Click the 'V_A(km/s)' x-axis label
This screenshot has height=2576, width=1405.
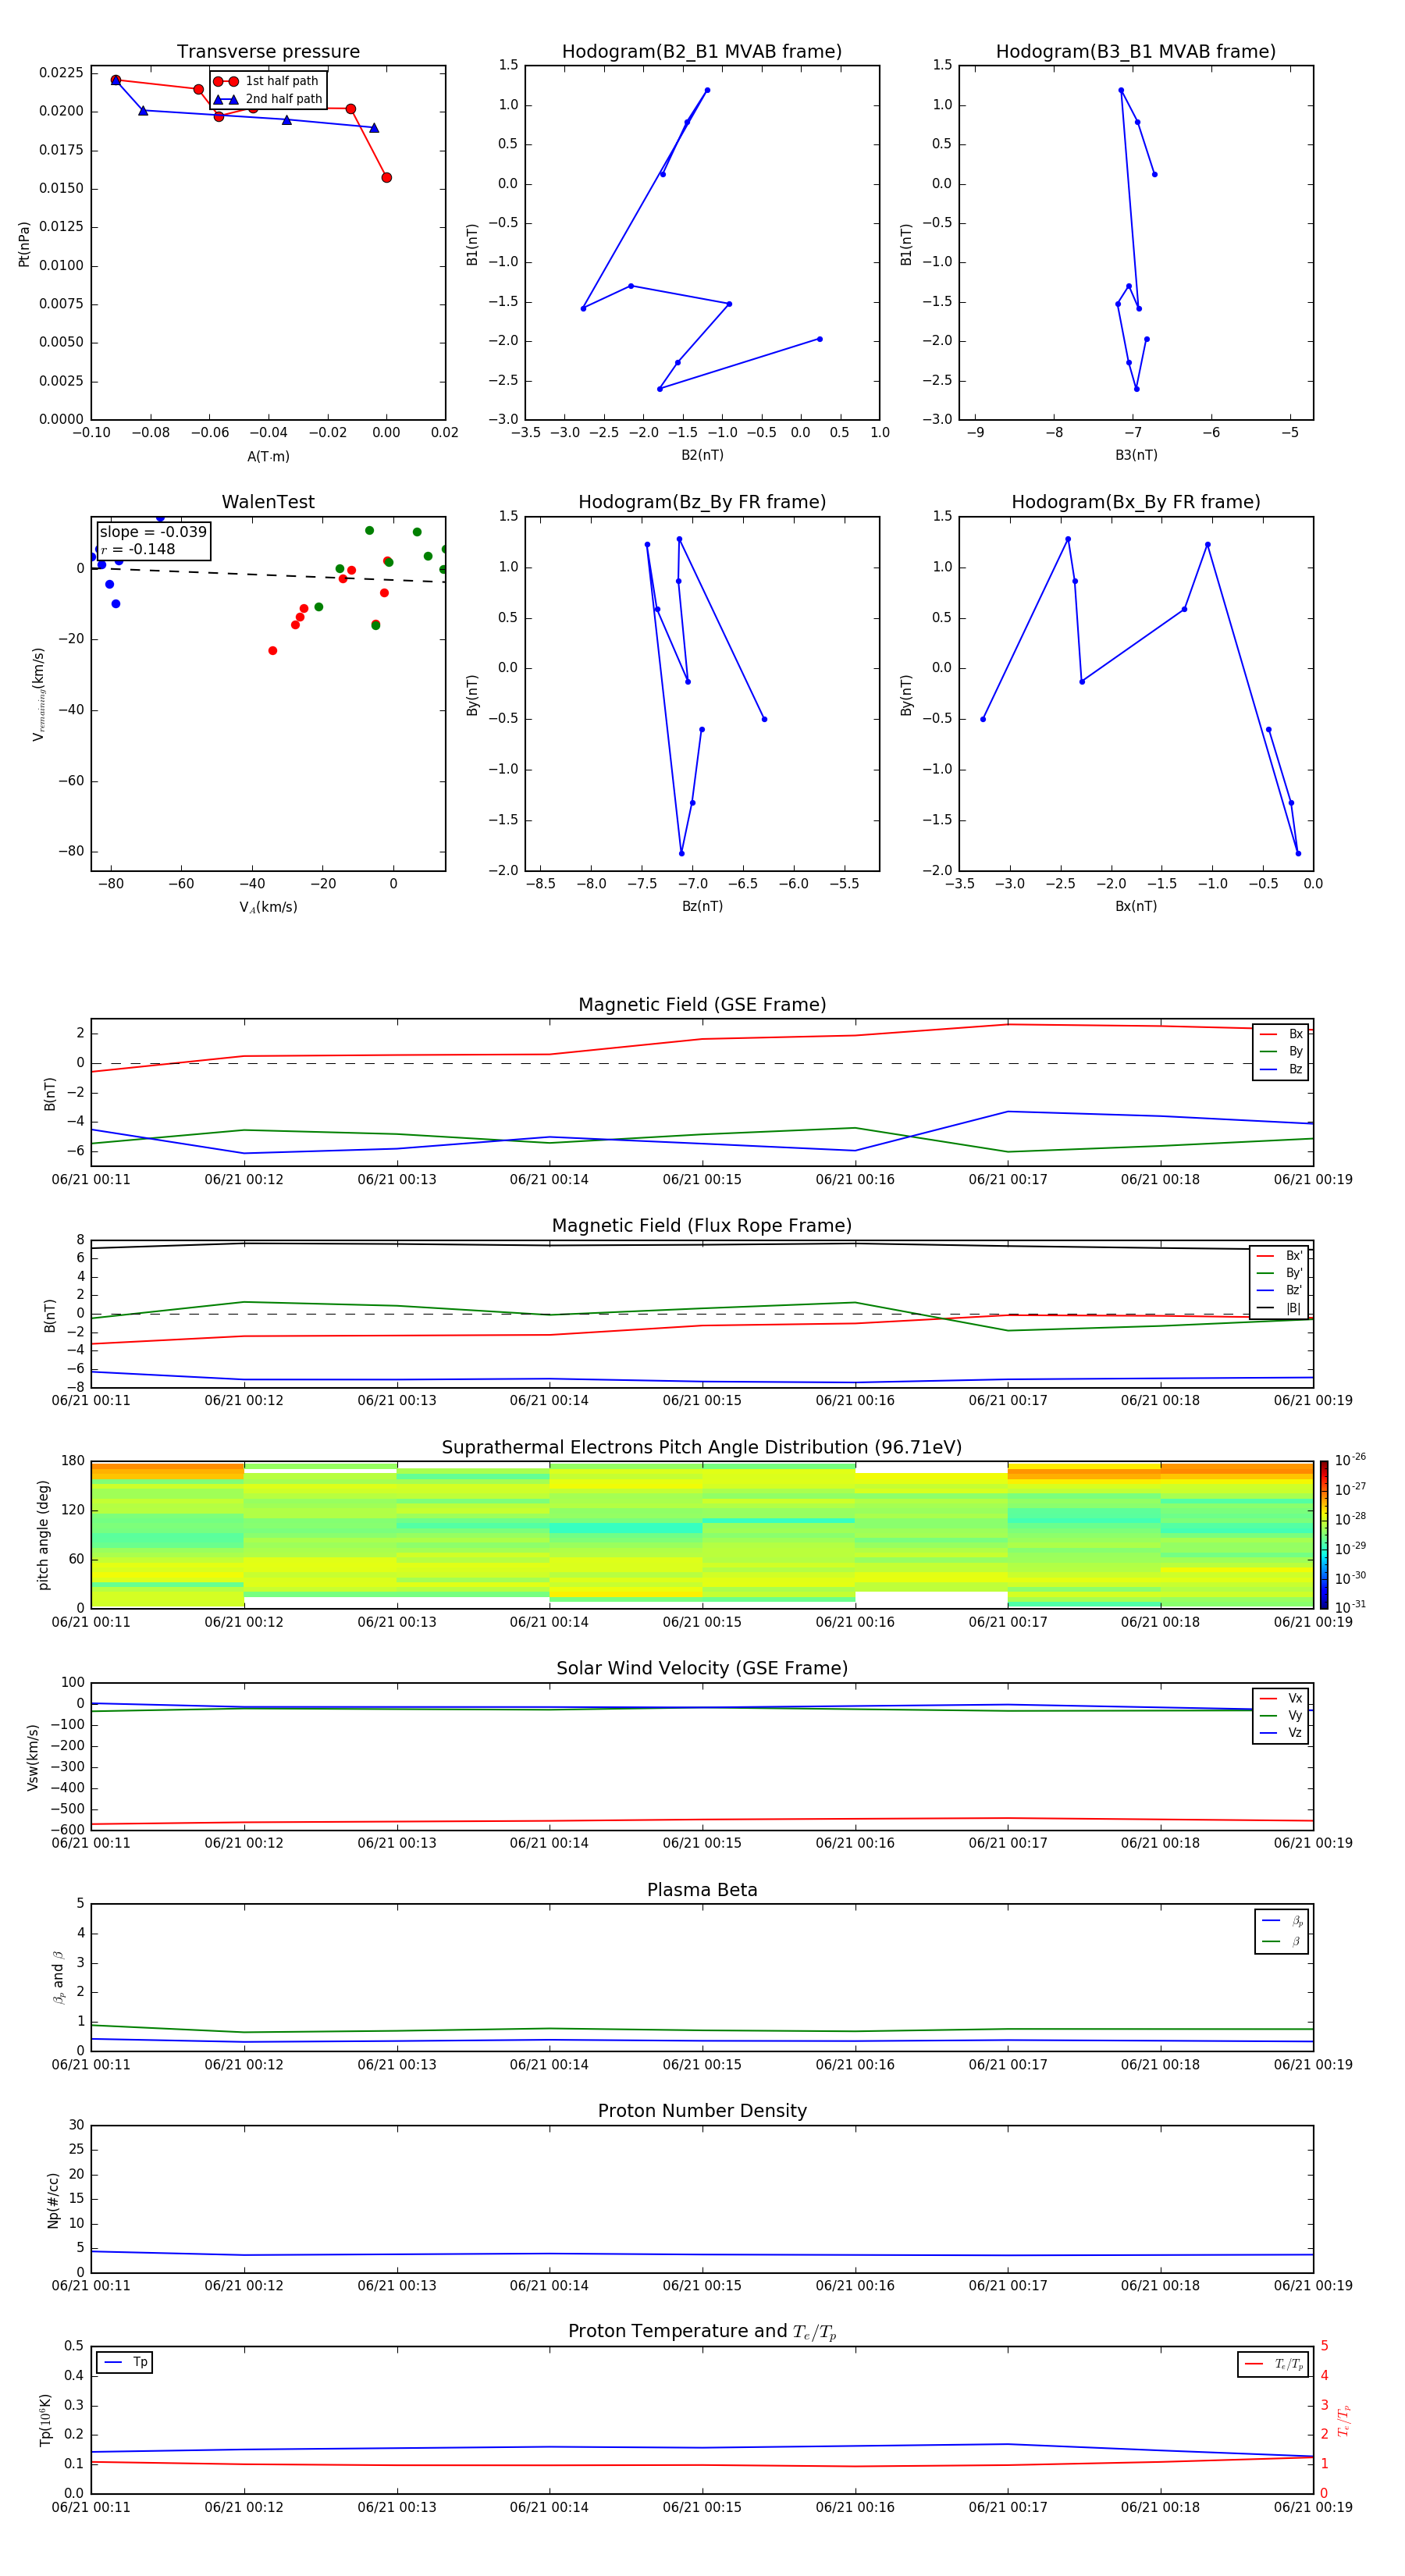tap(268, 907)
